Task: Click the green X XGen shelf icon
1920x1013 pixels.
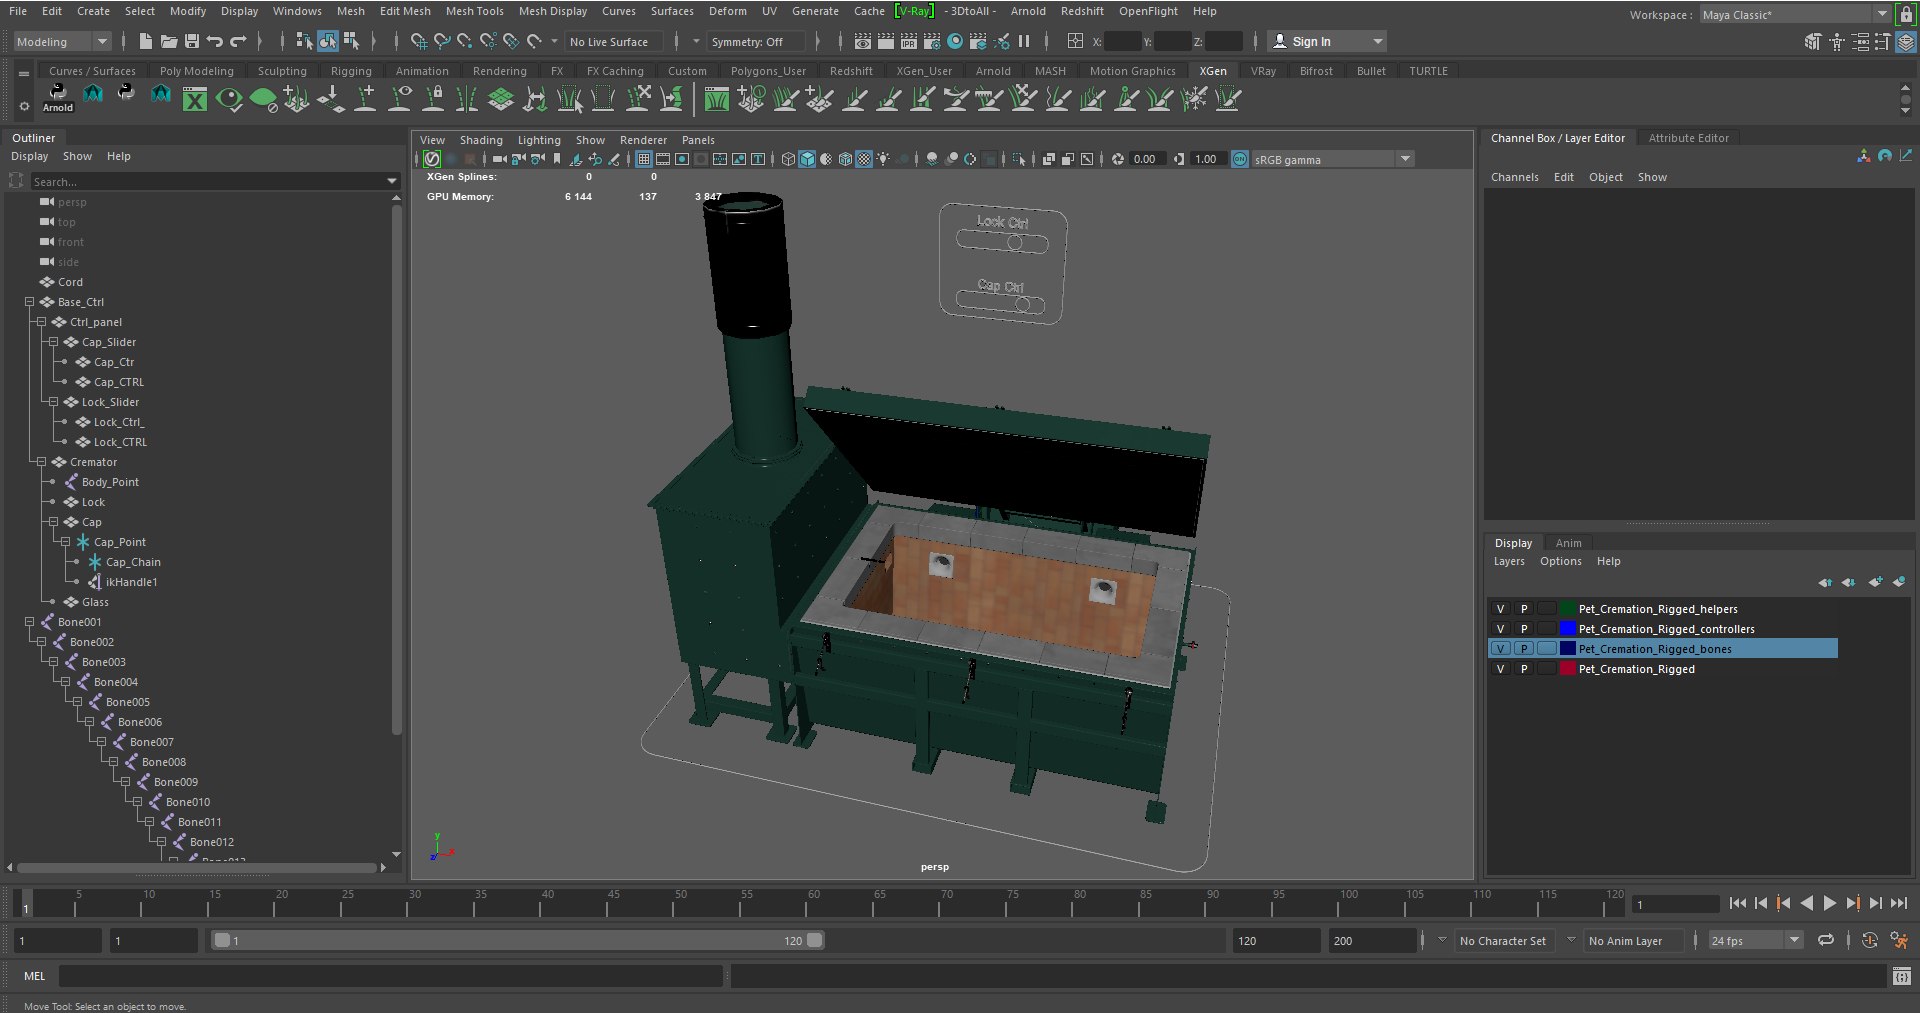Action: click(195, 99)
